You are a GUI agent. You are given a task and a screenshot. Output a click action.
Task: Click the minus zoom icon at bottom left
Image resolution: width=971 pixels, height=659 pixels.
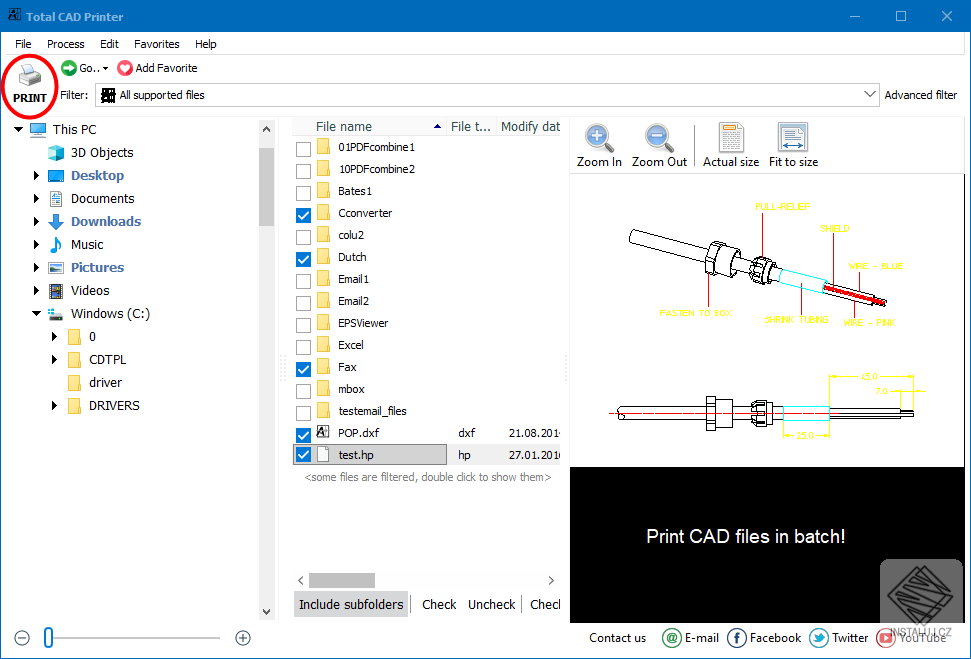point(22,638)
